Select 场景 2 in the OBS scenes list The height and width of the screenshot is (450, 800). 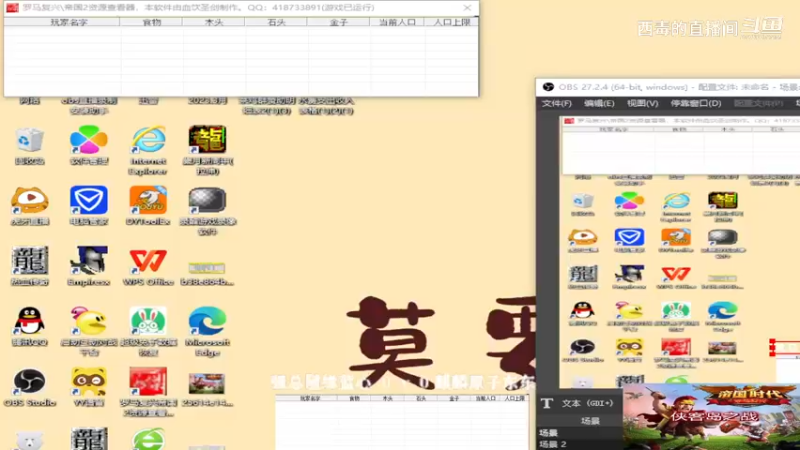pyautogui.click(x=553, y=444)
